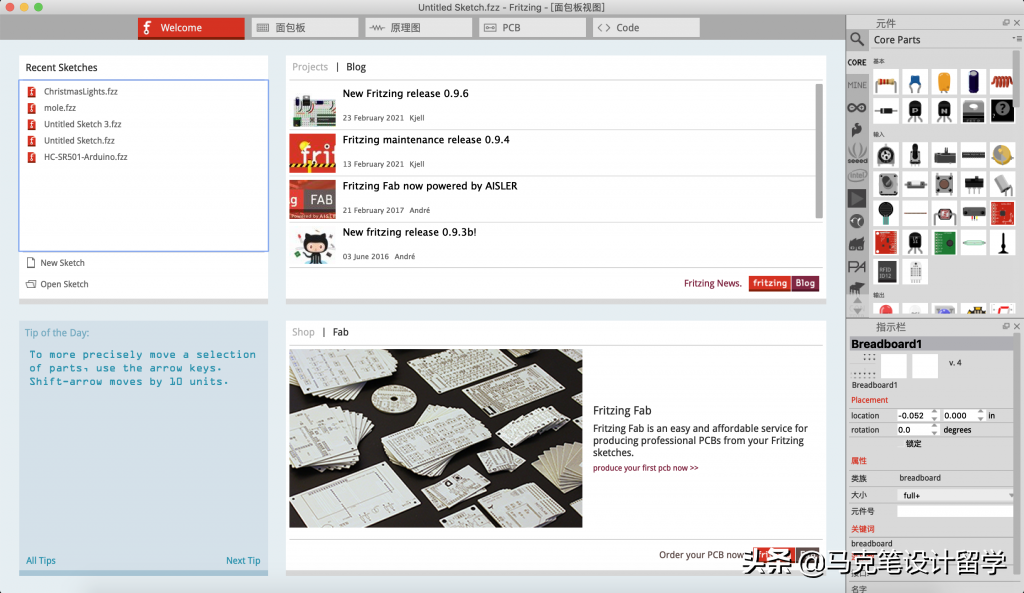Click Open Sketch
The image size is (1024, 593).
[57, 284]
